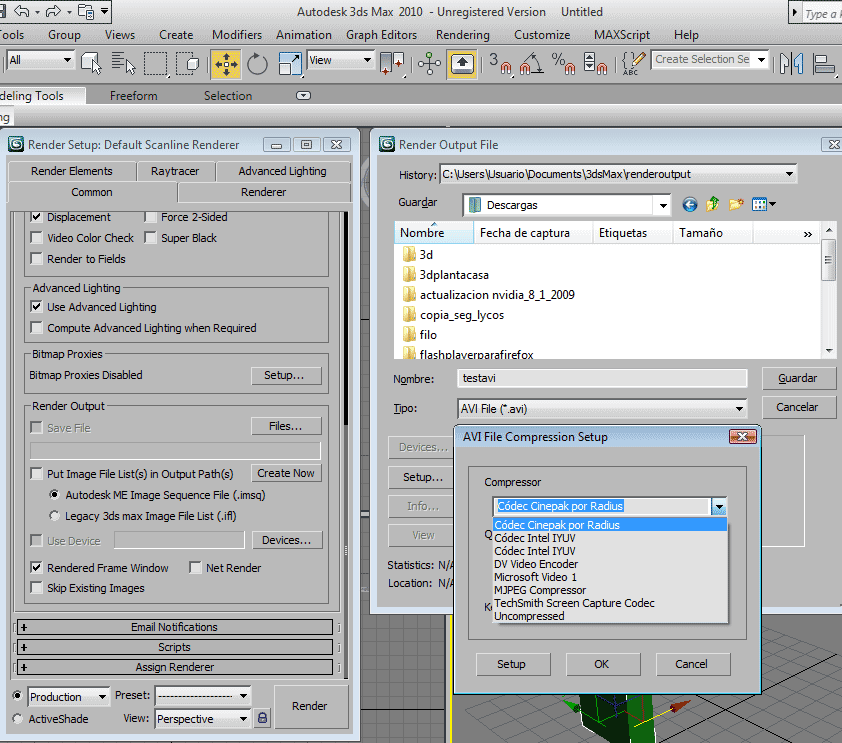Click the Render button
This screenshot has height=743, width=842.
(310, 706)
